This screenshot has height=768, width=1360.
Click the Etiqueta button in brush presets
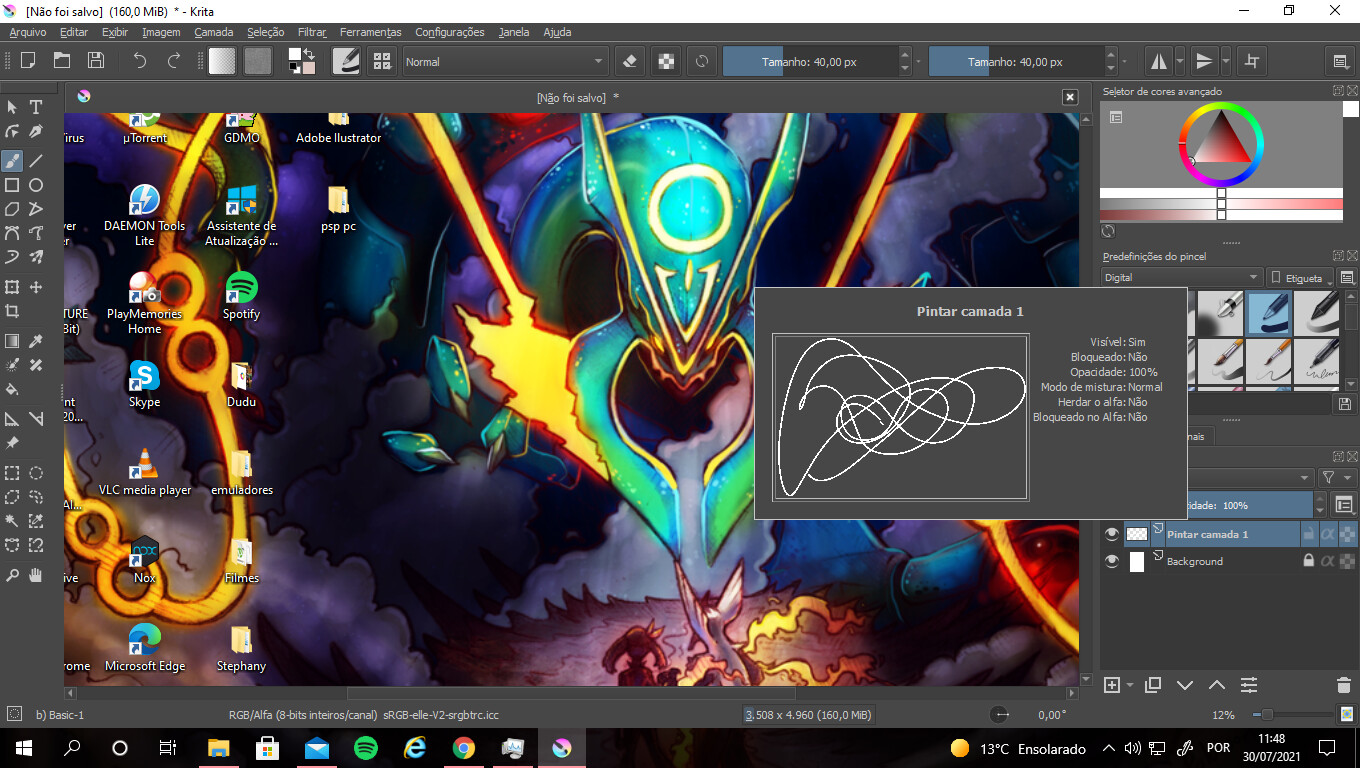click(1297, 278)
